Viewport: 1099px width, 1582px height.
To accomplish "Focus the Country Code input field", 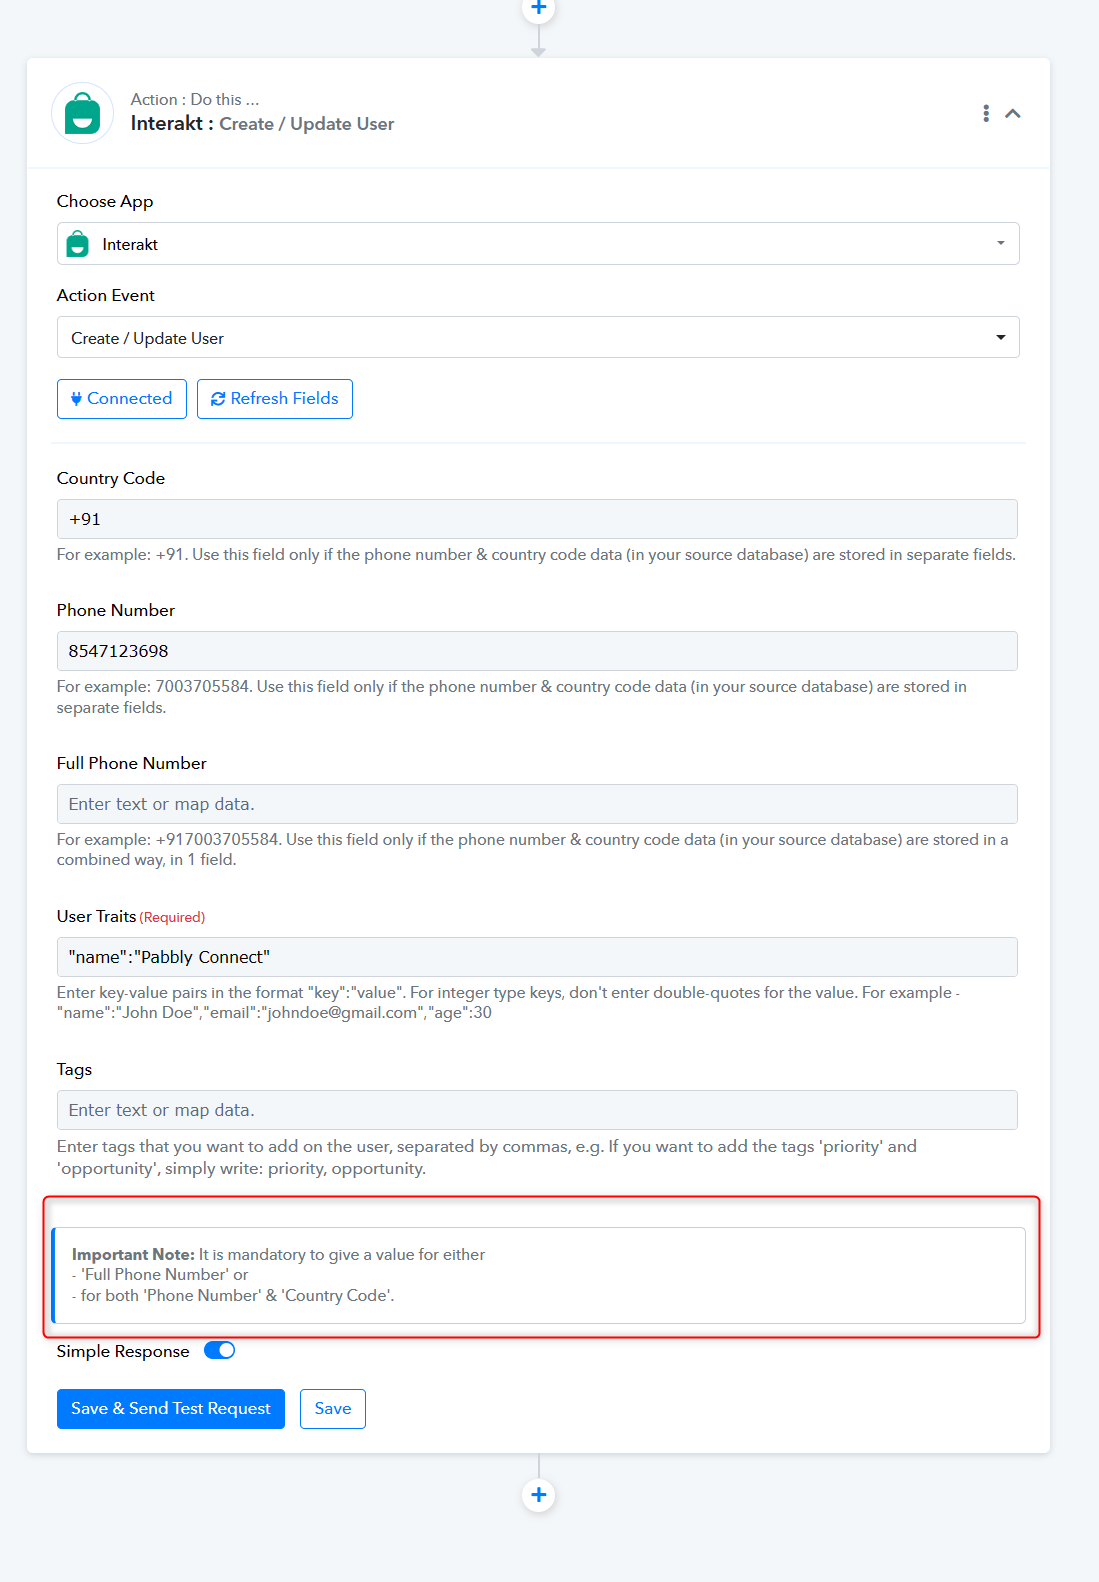I will click(537, 519).
